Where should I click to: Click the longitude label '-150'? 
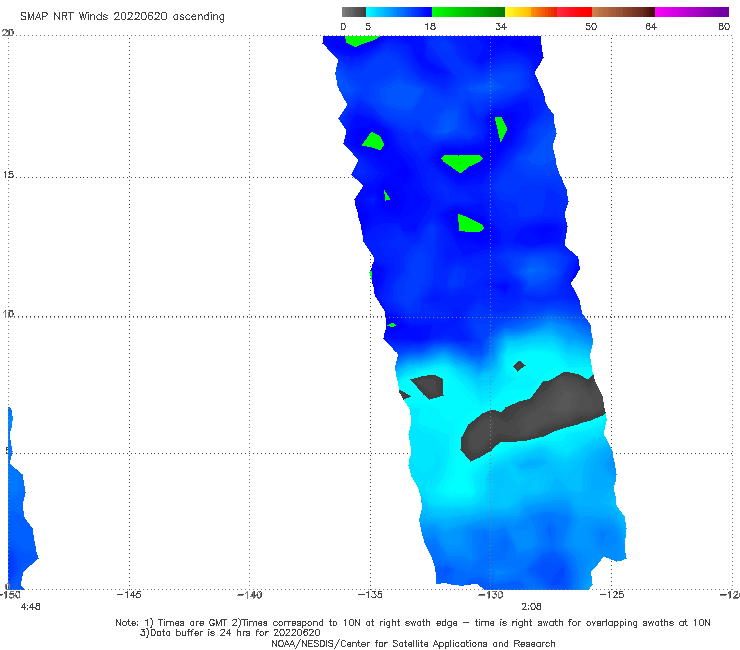point(10,595)
